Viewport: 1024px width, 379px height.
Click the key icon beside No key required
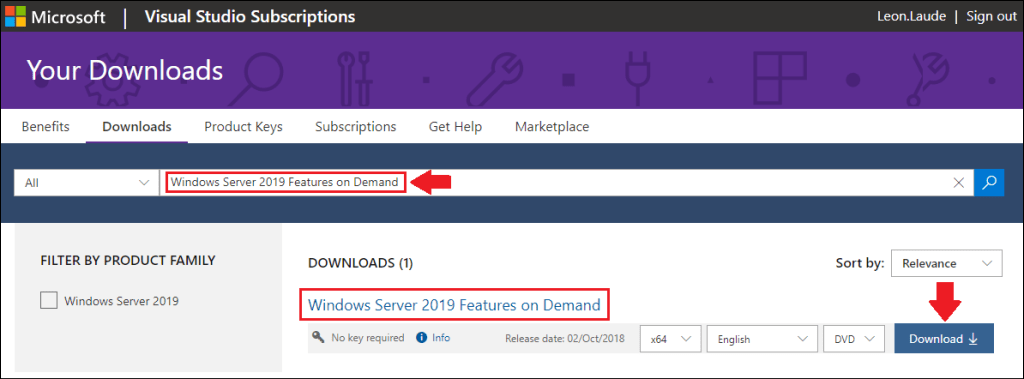pos(318,337)
